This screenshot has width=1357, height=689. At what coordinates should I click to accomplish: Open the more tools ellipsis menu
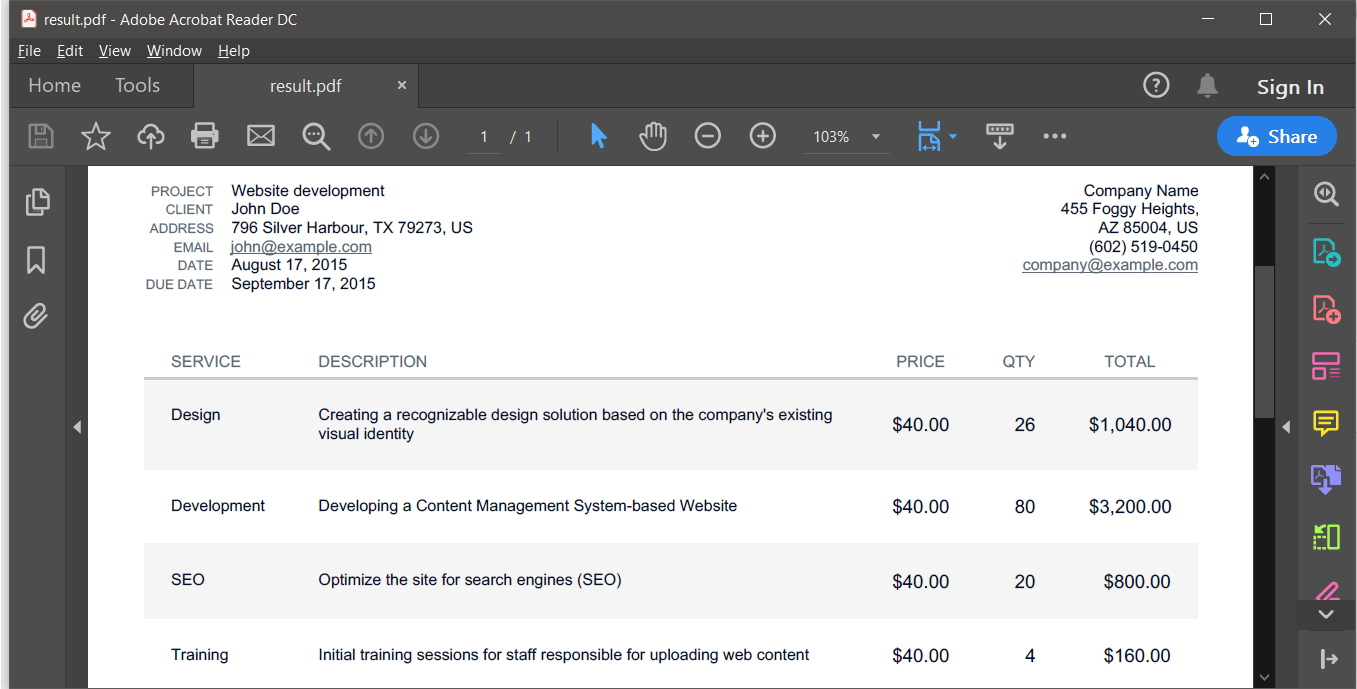coord(1054,135)
